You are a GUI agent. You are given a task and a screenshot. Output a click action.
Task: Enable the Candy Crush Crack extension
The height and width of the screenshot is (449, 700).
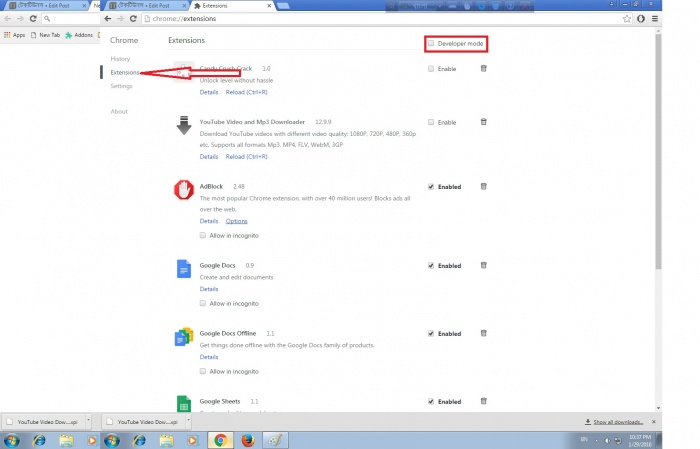431,69
